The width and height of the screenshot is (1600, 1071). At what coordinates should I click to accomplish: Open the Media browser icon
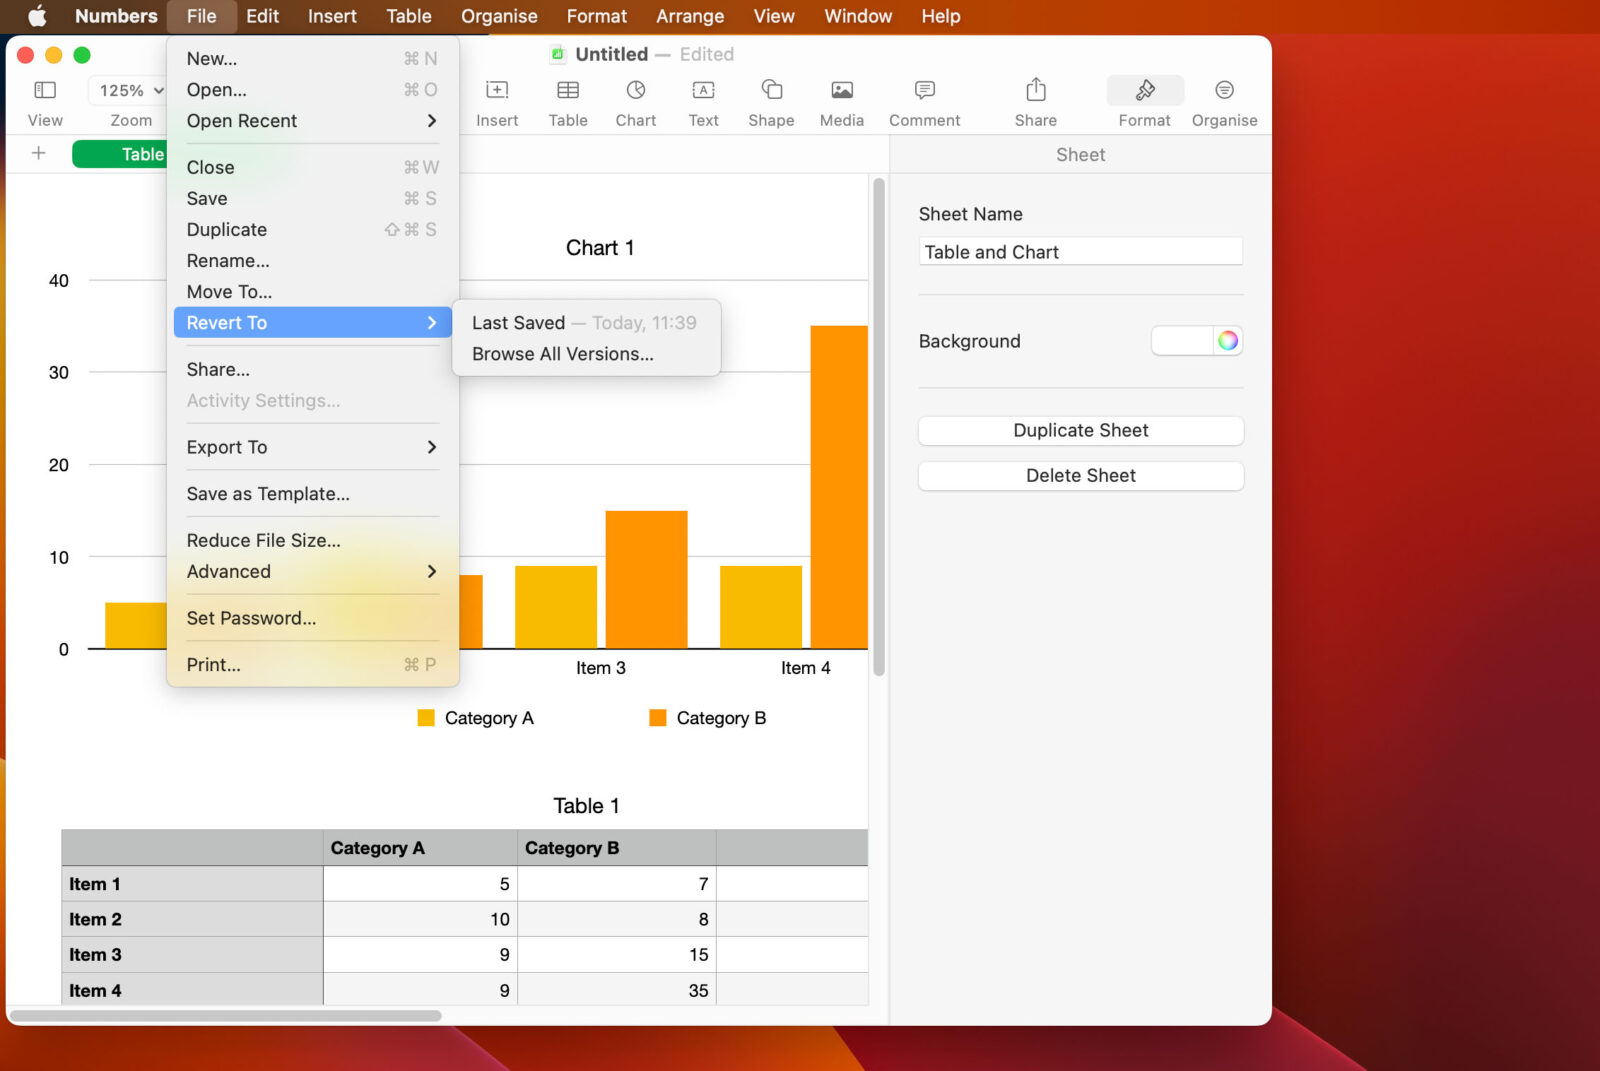[x=840, y=100]
